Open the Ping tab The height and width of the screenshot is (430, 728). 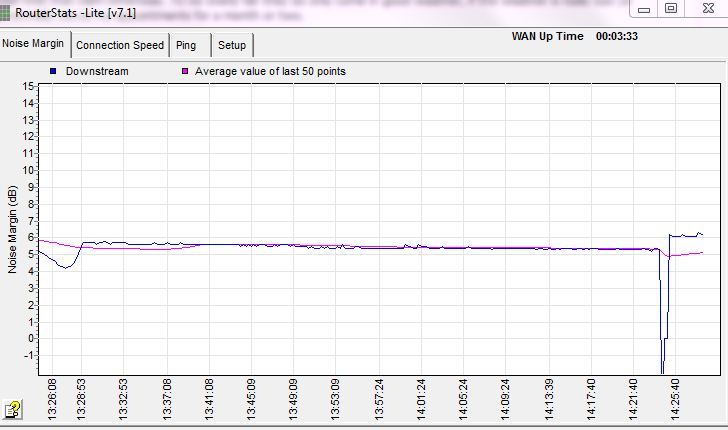[190, 46]
